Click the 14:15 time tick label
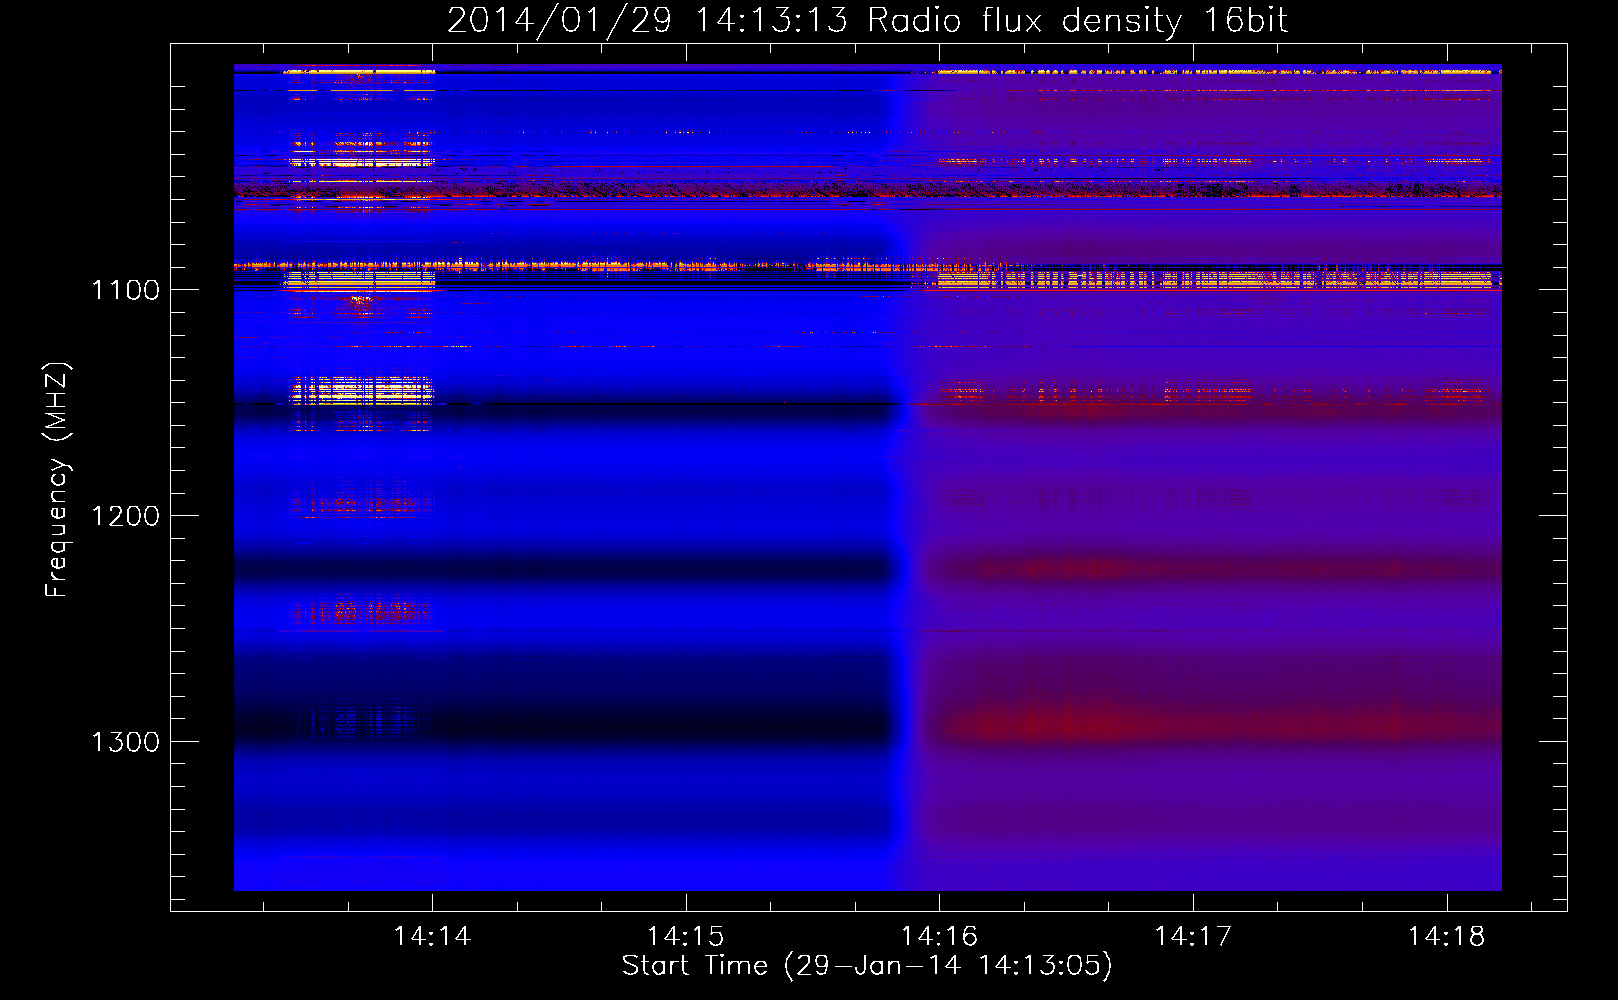 point(685,936)
